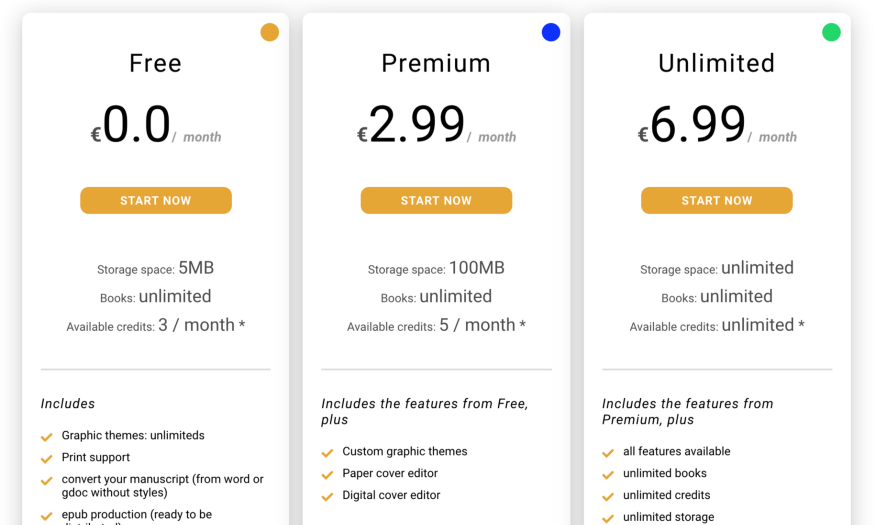Click checkmark beside Custom graphic themes
Screen dimensions: 875x525
328,453
